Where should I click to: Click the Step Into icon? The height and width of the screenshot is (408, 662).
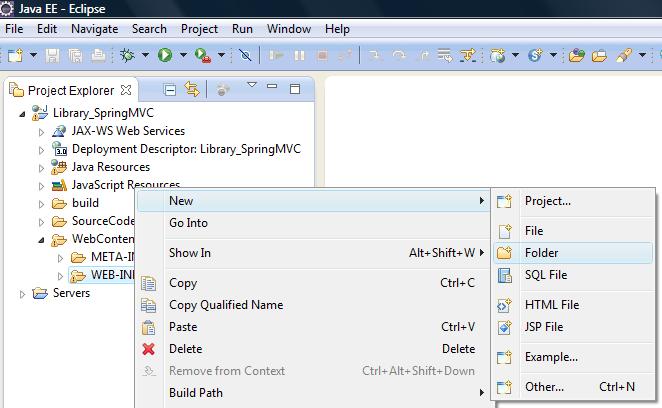374,55
